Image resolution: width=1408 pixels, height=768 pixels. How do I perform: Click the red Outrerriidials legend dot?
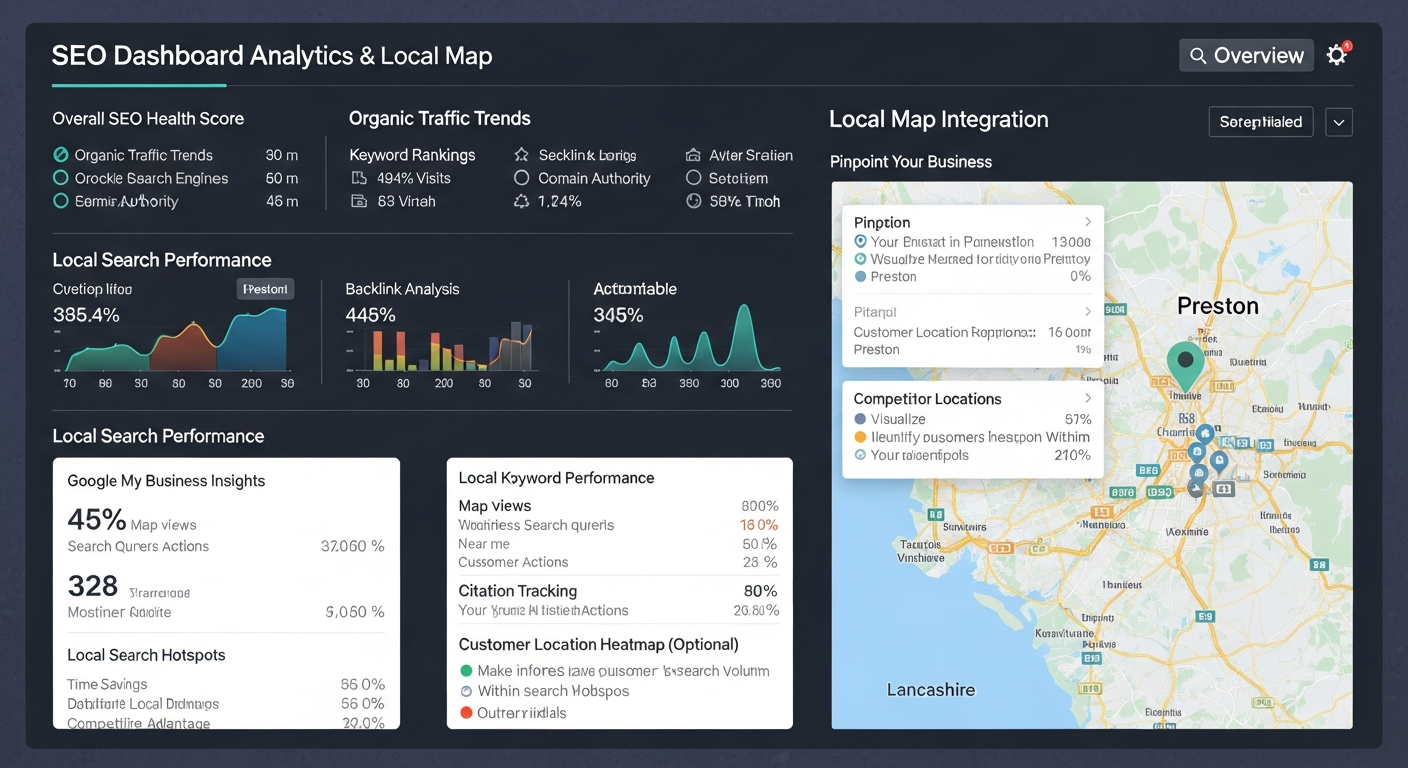pyautogui.click(x=466, y=713)
